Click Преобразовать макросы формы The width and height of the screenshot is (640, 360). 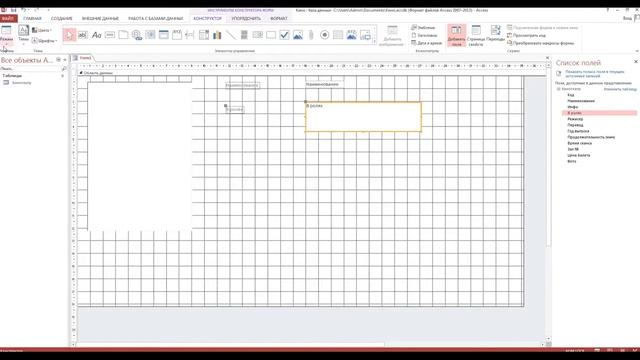(540, 43)
